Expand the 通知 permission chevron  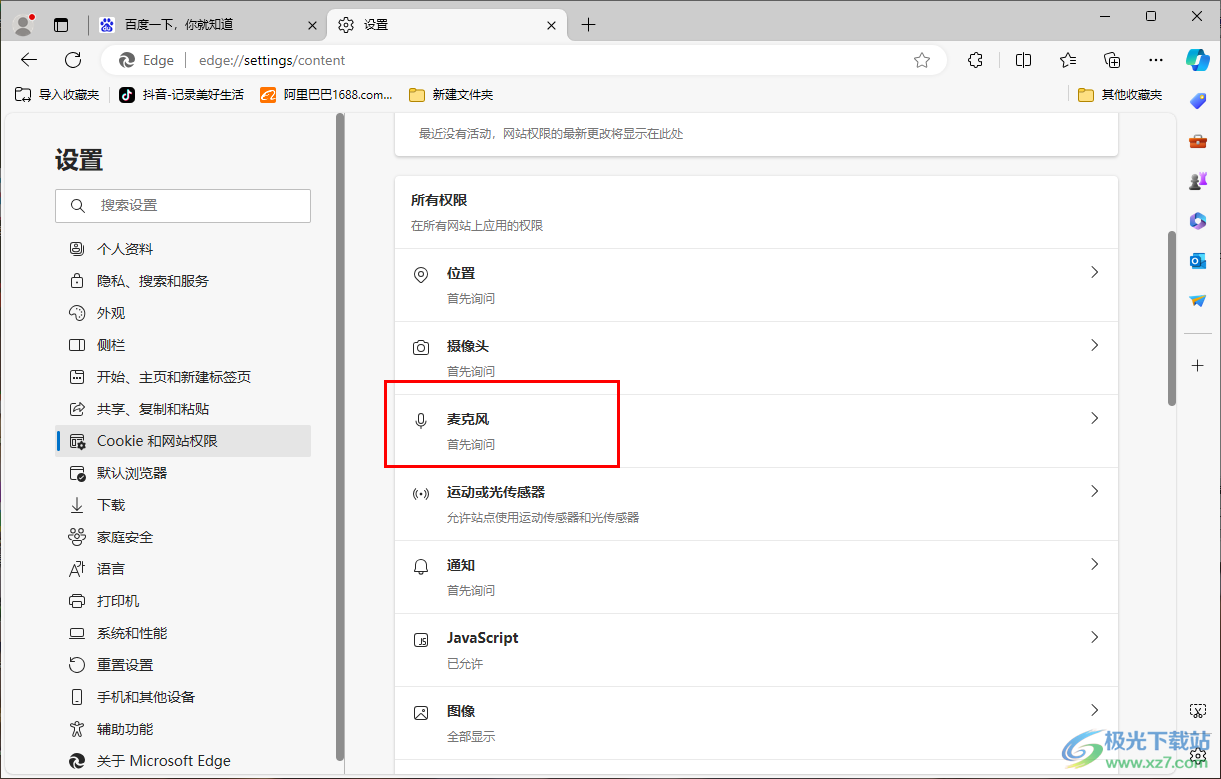coord(1094,564)
